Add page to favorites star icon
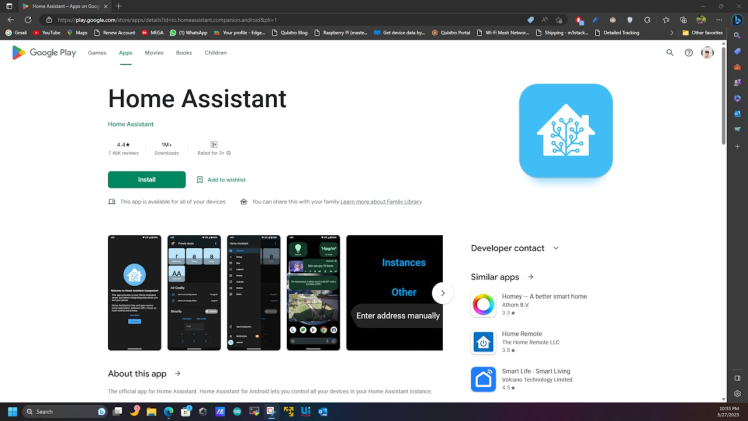Image resolution: width=748 pixels, height=421 pixels. click(559, 20)
